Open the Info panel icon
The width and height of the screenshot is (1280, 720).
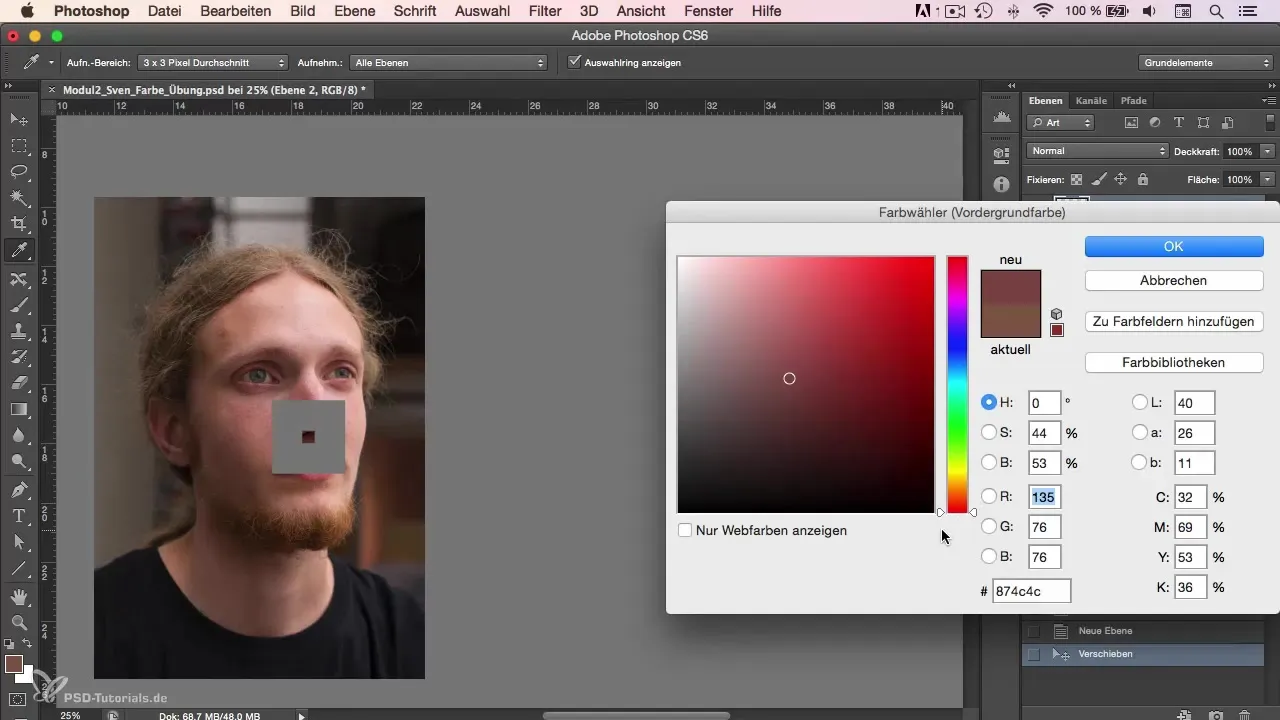[1001, 185]
